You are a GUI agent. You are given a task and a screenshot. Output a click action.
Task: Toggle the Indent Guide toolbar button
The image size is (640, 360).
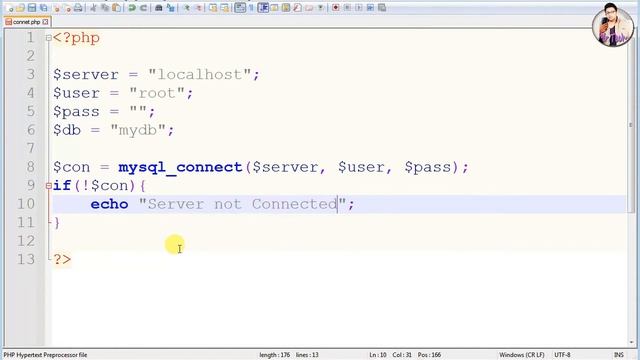point(263,8)
